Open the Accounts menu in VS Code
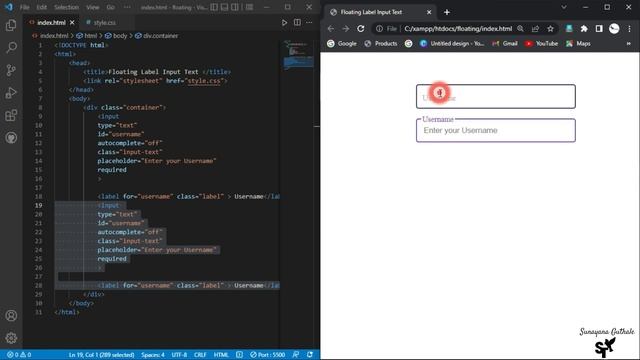640x360 pixels. coord(11,316)
